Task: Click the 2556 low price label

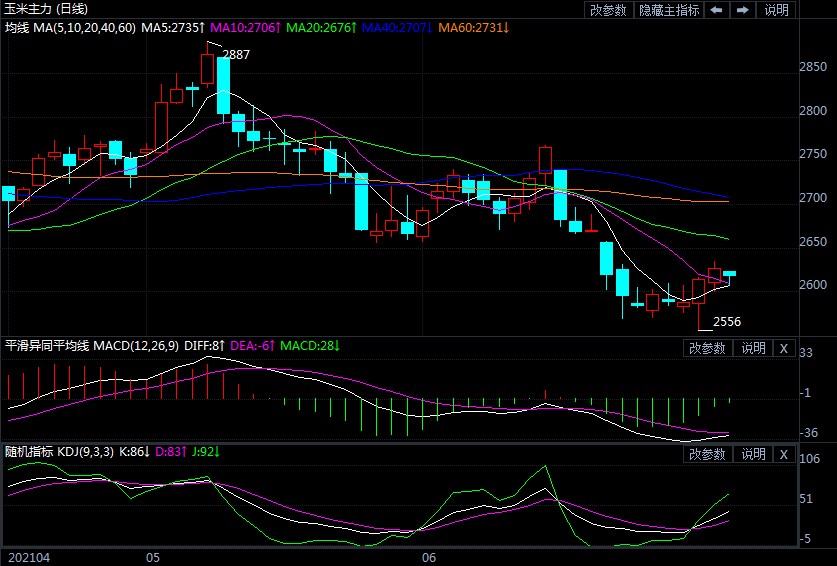Action: point(727,321)
